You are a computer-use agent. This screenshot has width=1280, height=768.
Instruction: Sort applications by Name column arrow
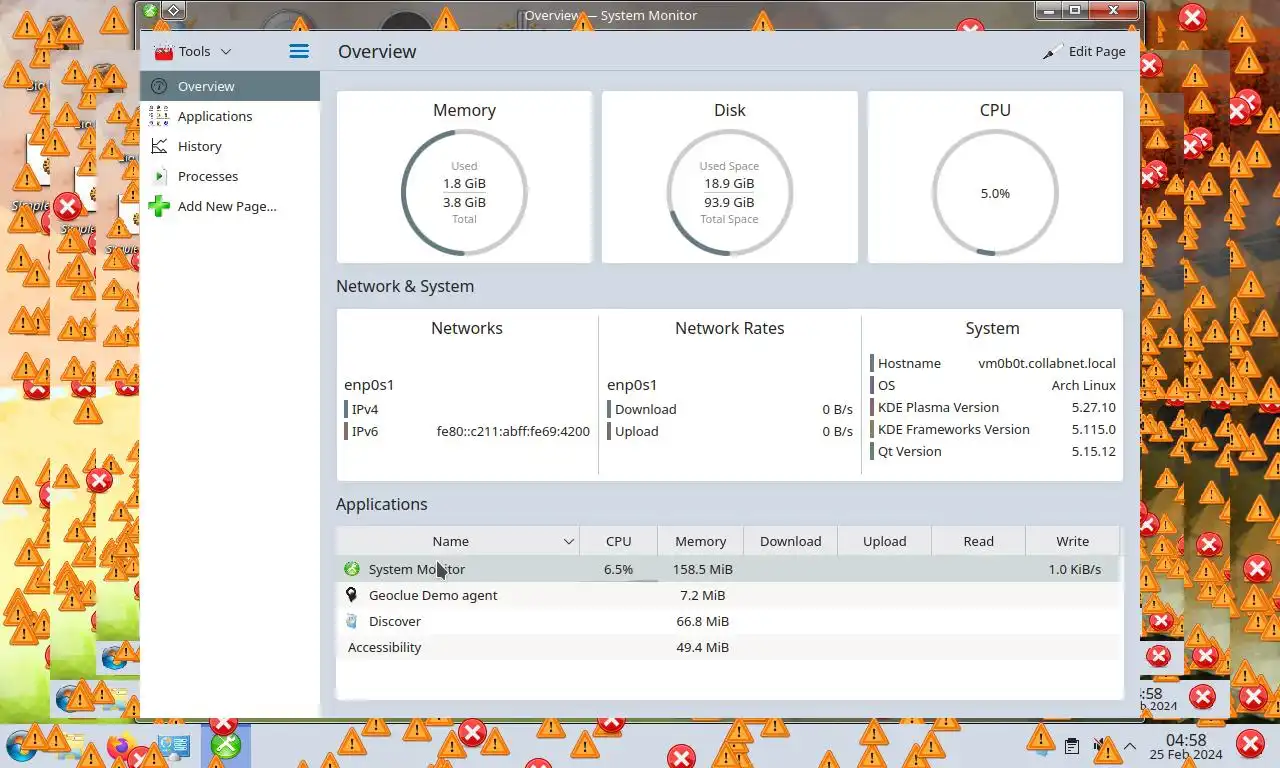coord(568,541)
